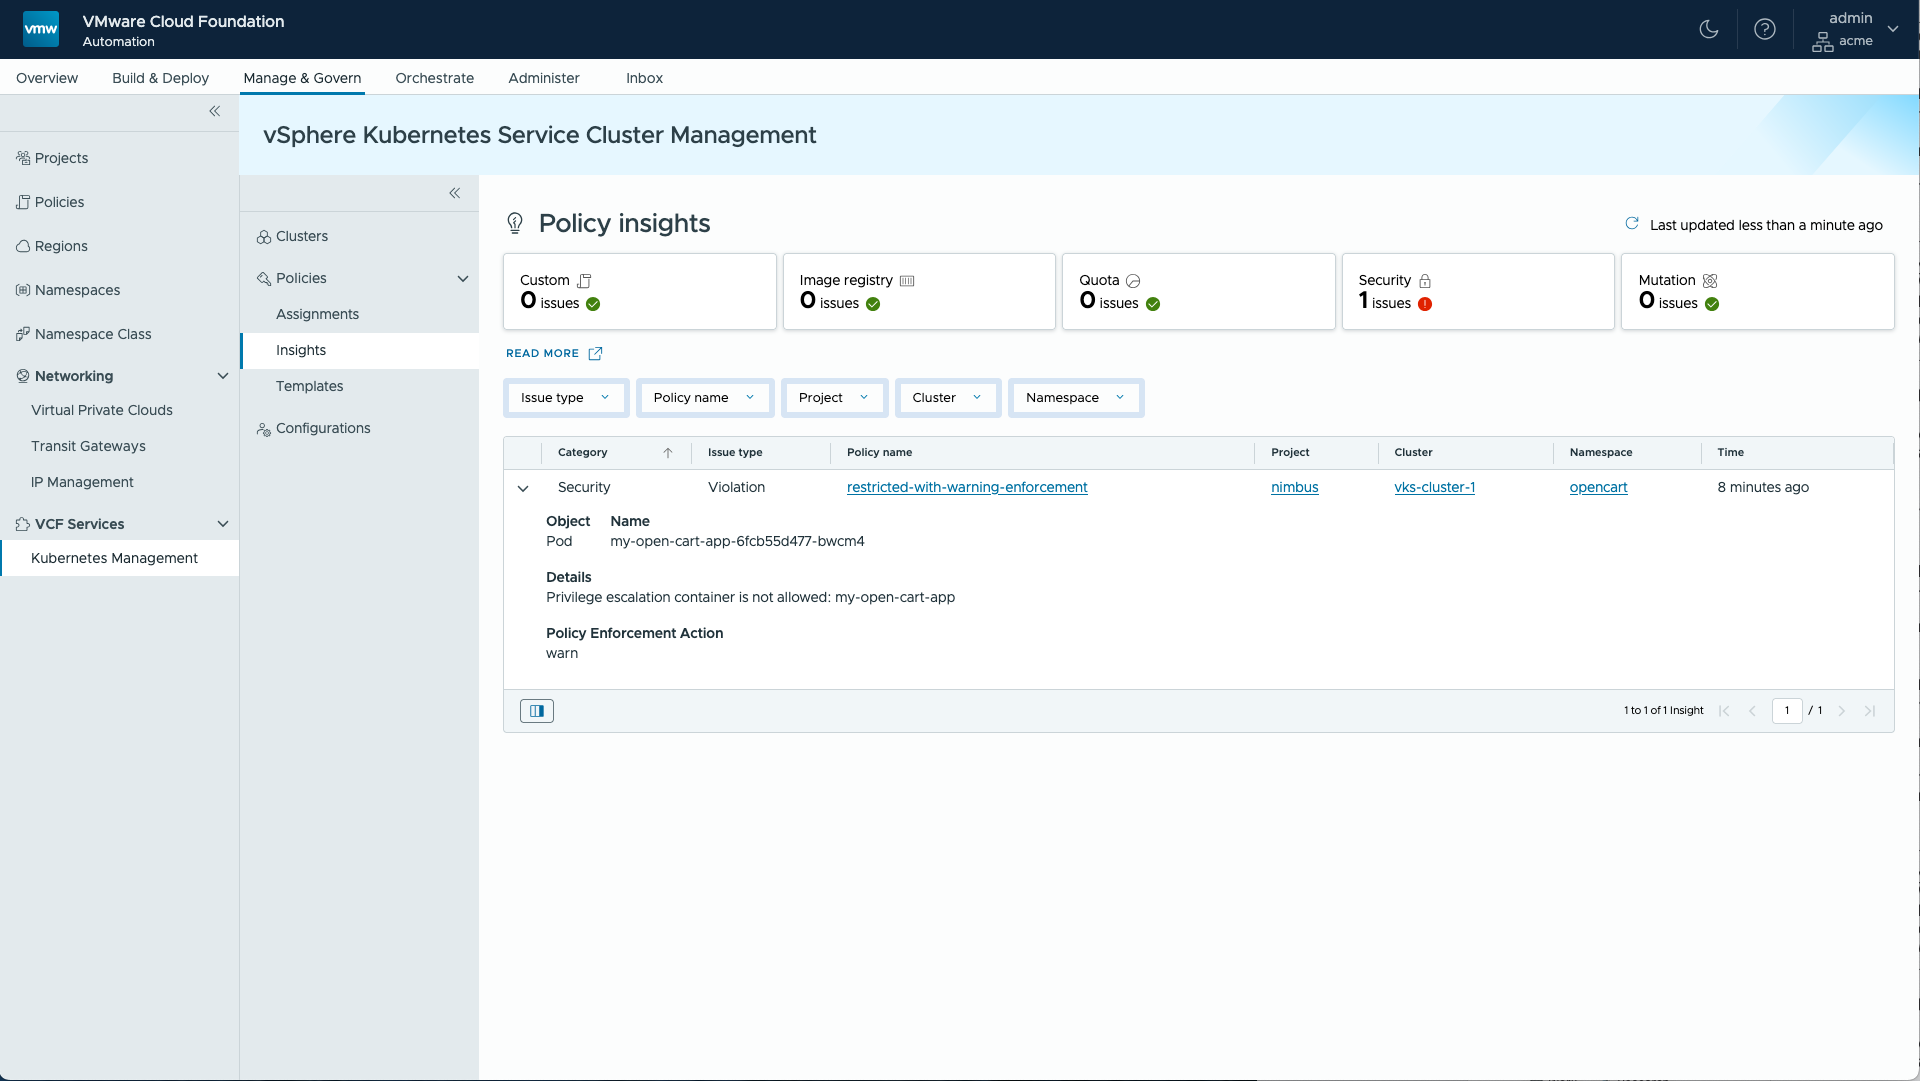
Task: Open the nimbus project link
Action: 1294,487
